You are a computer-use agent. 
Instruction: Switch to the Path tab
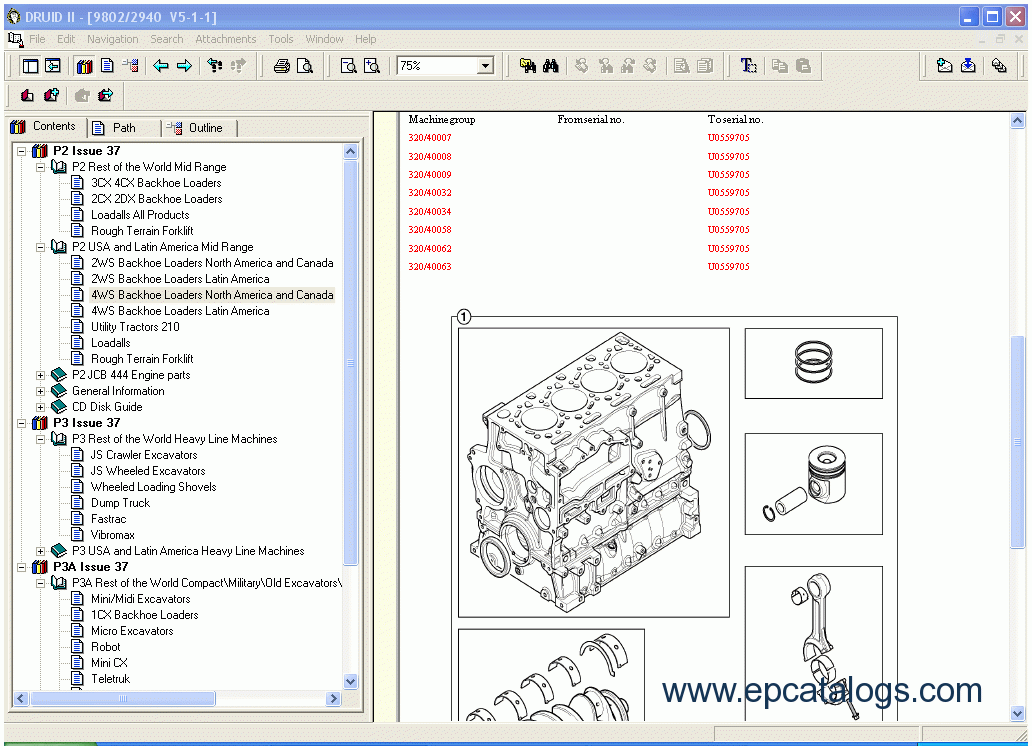click(124, 128)
